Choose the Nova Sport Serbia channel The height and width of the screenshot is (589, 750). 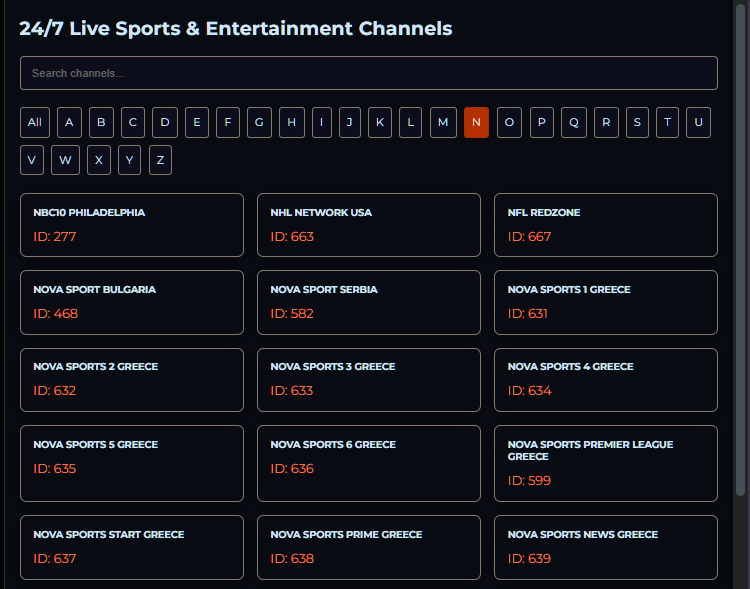click(368, 302)
